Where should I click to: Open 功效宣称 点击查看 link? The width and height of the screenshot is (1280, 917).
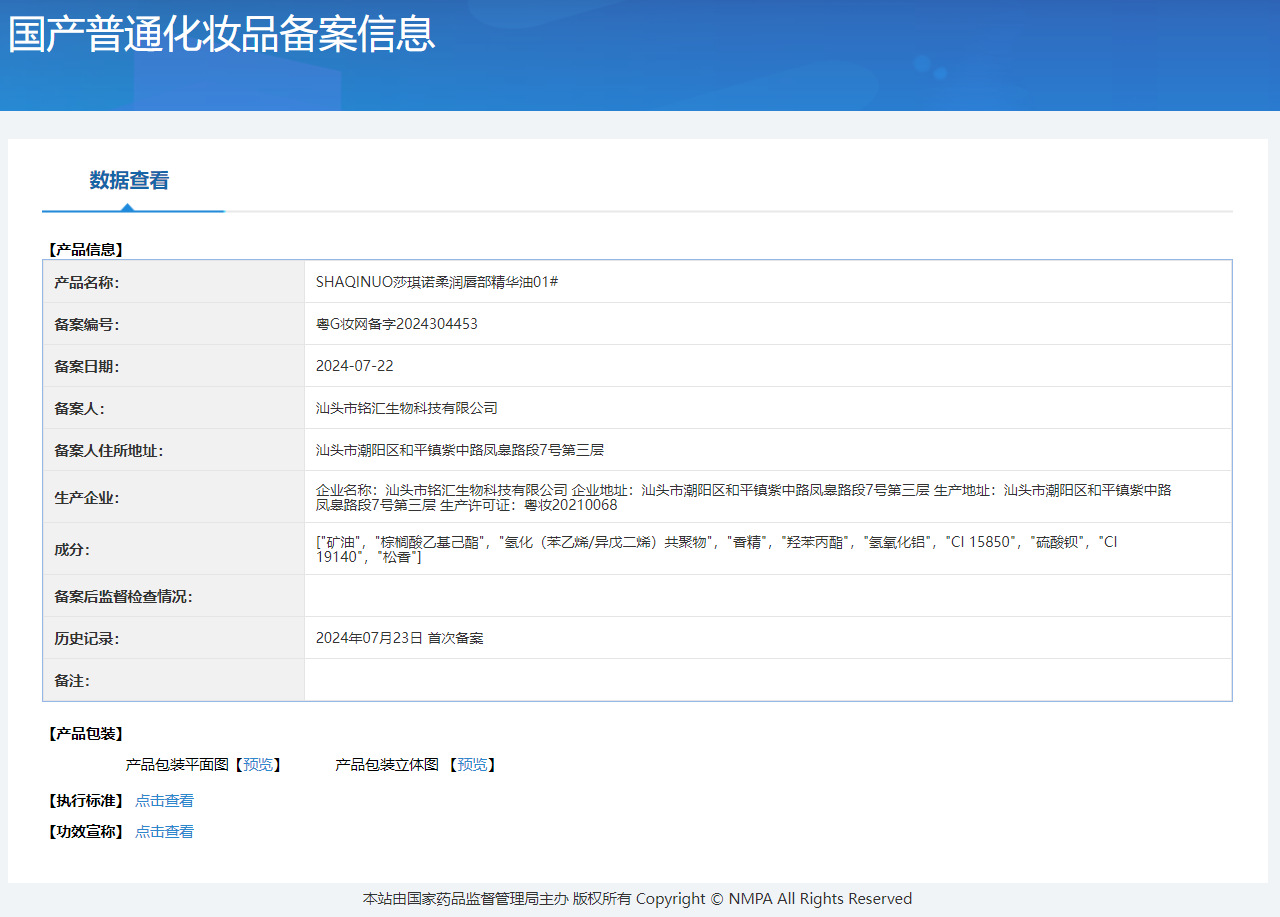pyautogui.click(x=165, y=832)
